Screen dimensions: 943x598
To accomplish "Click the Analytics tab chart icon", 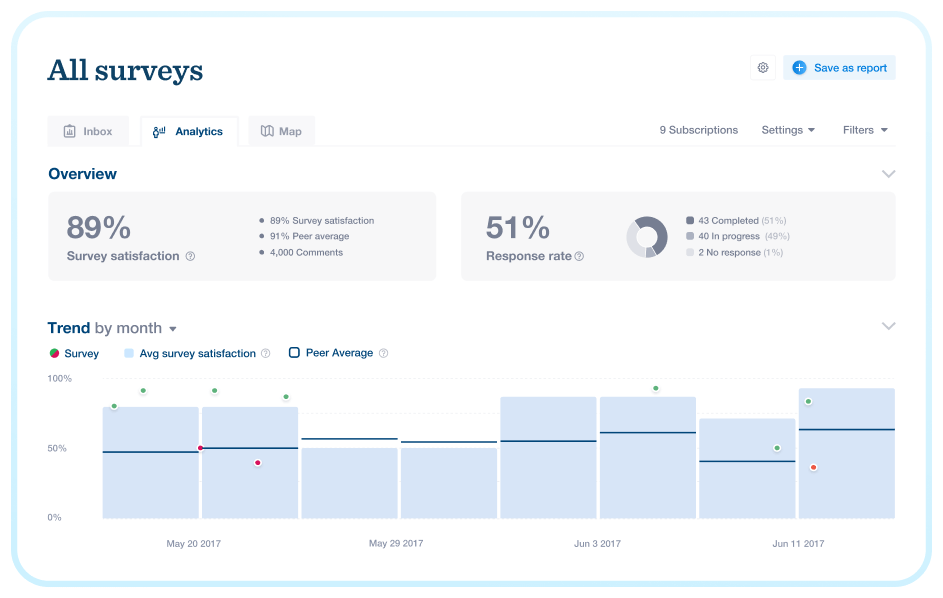I will 159,131.
